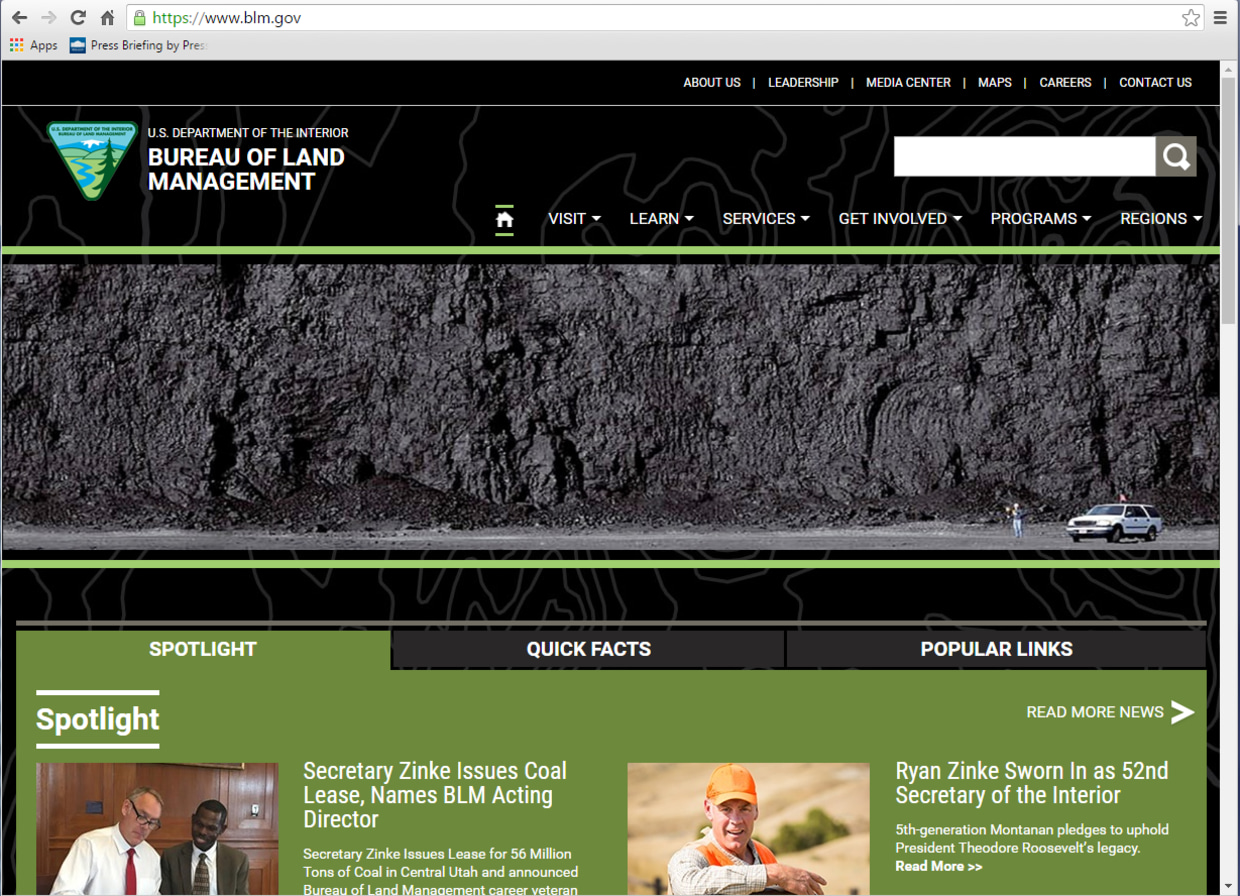Click the coal wall banner image
Viewport: 1240px width, 896px height.
tap(610, 407)
